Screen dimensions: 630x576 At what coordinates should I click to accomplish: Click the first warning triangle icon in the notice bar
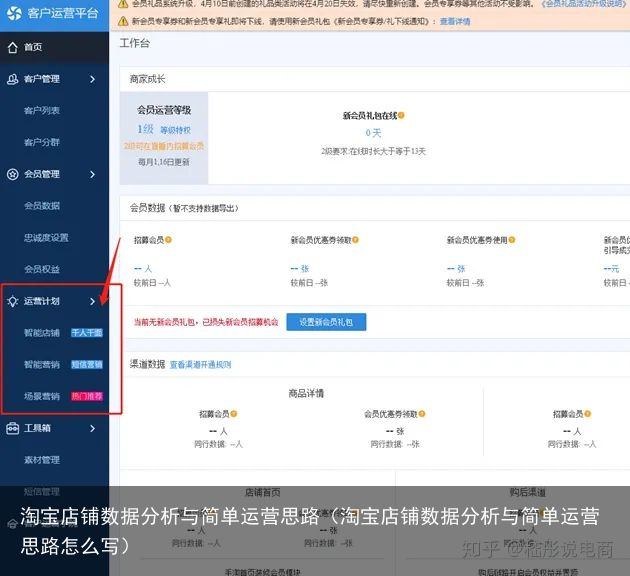[123, 4]
